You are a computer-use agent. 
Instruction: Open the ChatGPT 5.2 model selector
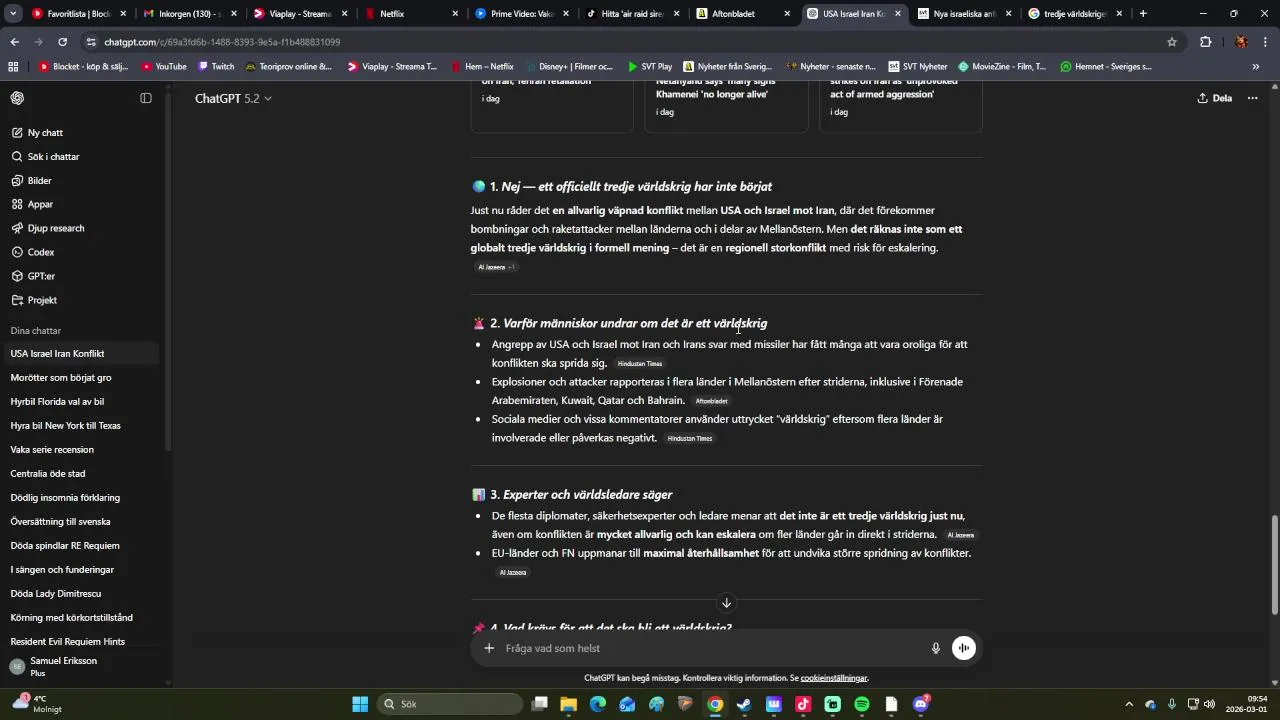pyautogui.click(x=233, y=98)
